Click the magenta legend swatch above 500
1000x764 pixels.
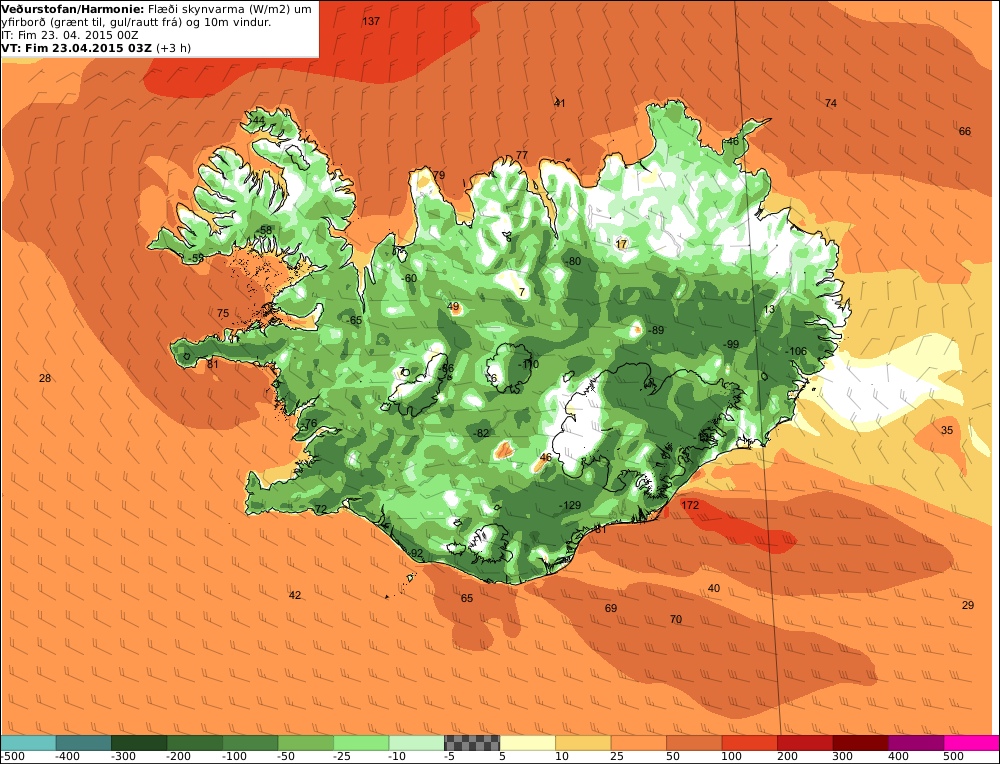[x=971, y=743]
